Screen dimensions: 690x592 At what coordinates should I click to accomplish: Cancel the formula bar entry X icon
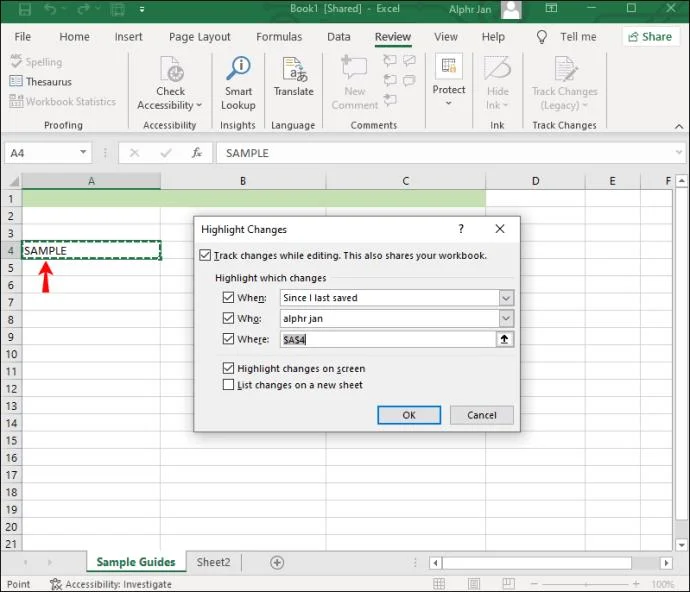[x=135, y=153]
